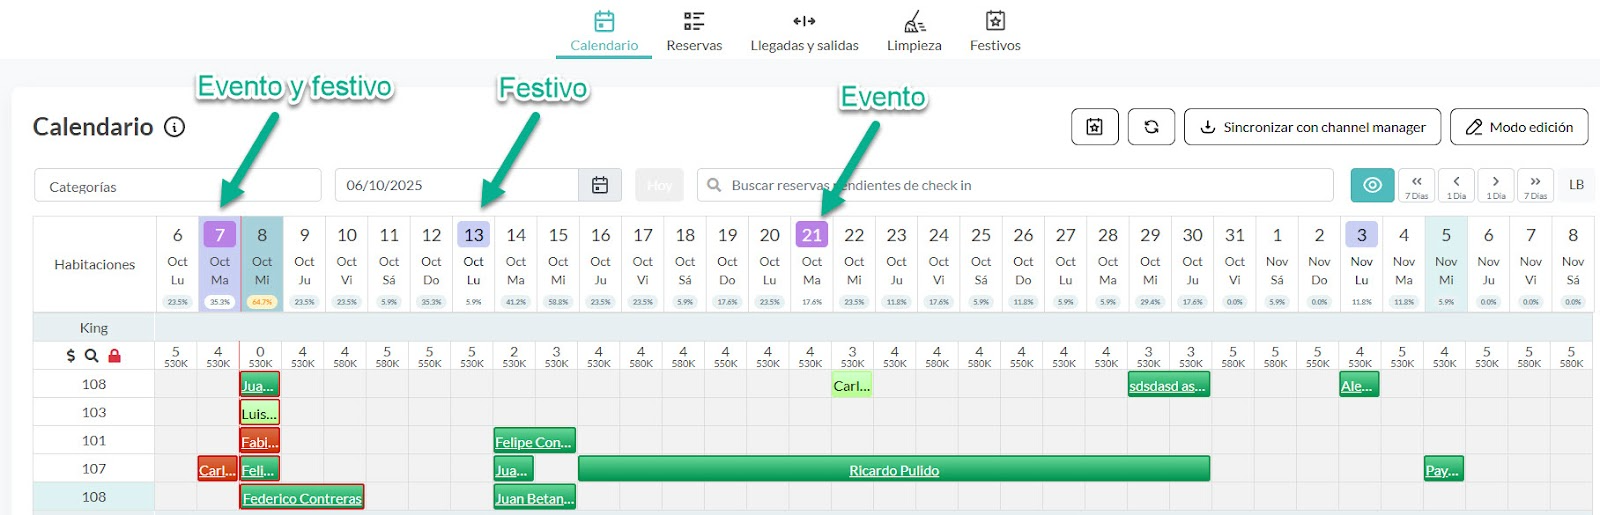
Task: Click the magnifier icon in King row
Action: pos(92,356)
